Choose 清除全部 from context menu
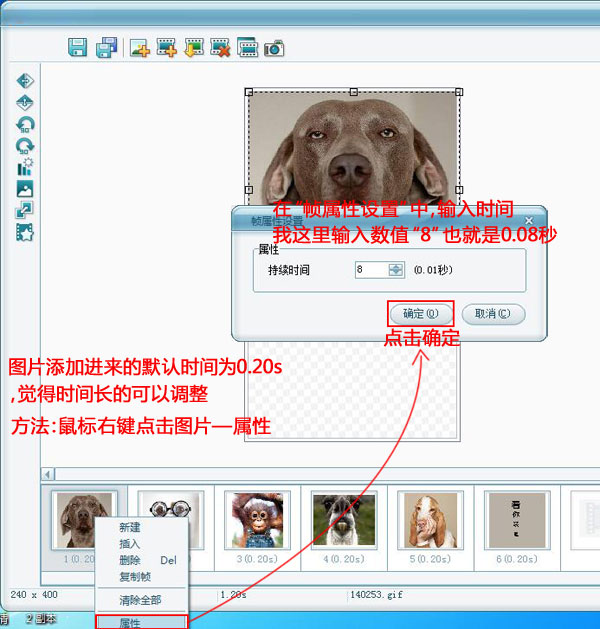 140,600
